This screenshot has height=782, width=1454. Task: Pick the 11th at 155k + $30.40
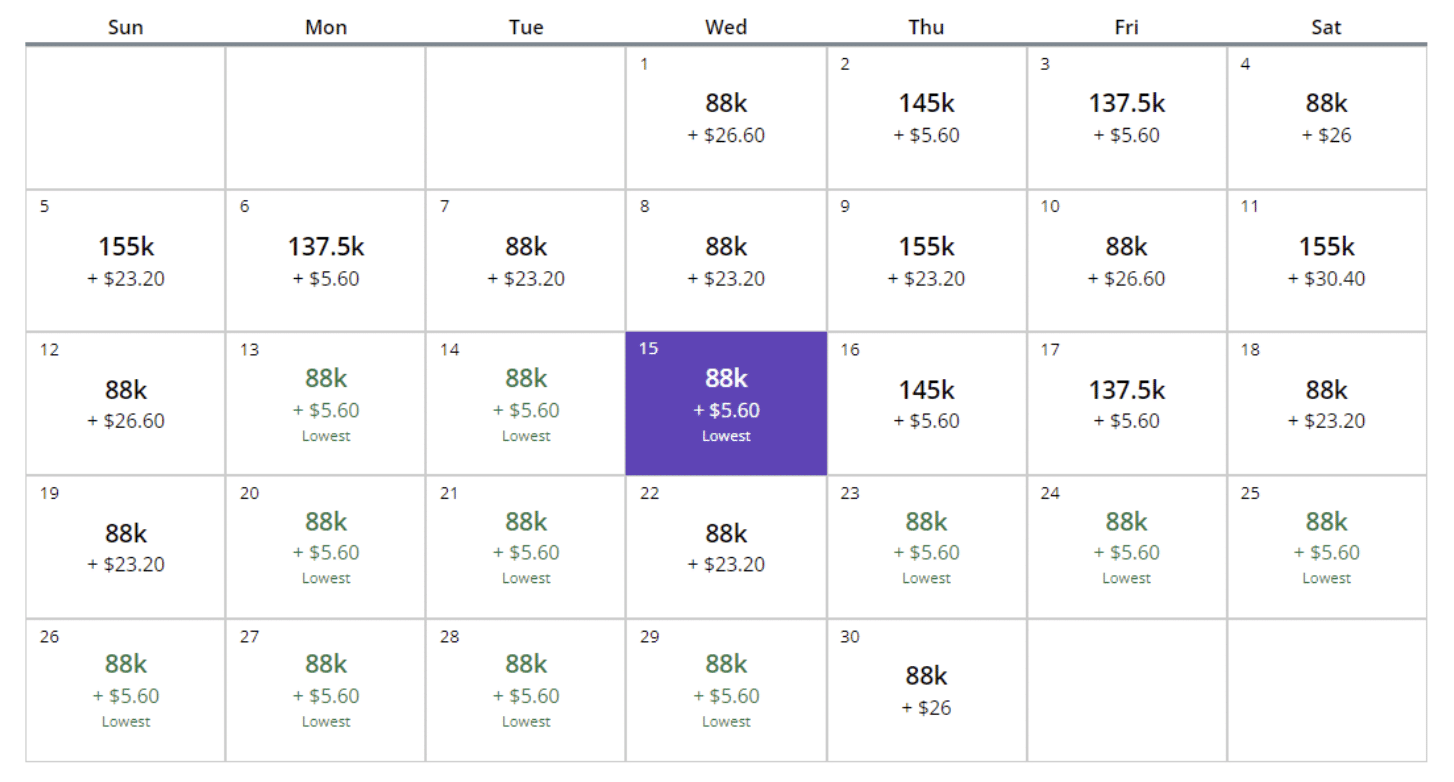pos(1326,260)
